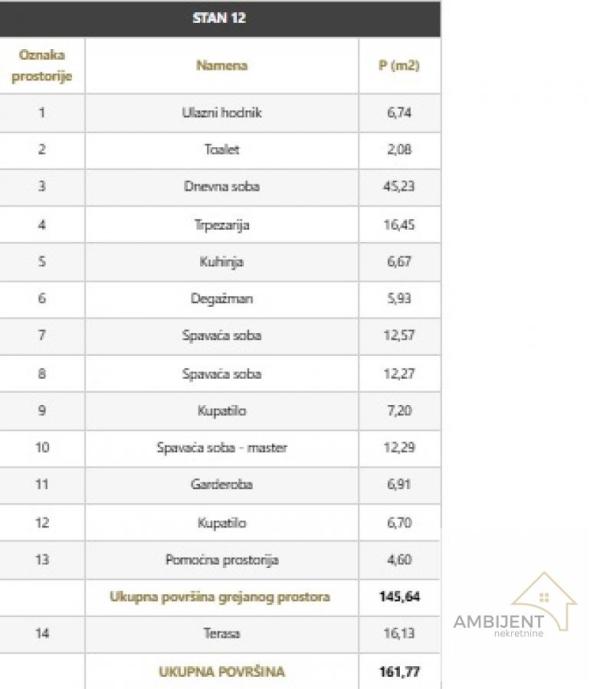This screenshot has height=689, width=600.
Task: Click the P (m2) column header
Action: pyautogui.click(x=399, y=66)
